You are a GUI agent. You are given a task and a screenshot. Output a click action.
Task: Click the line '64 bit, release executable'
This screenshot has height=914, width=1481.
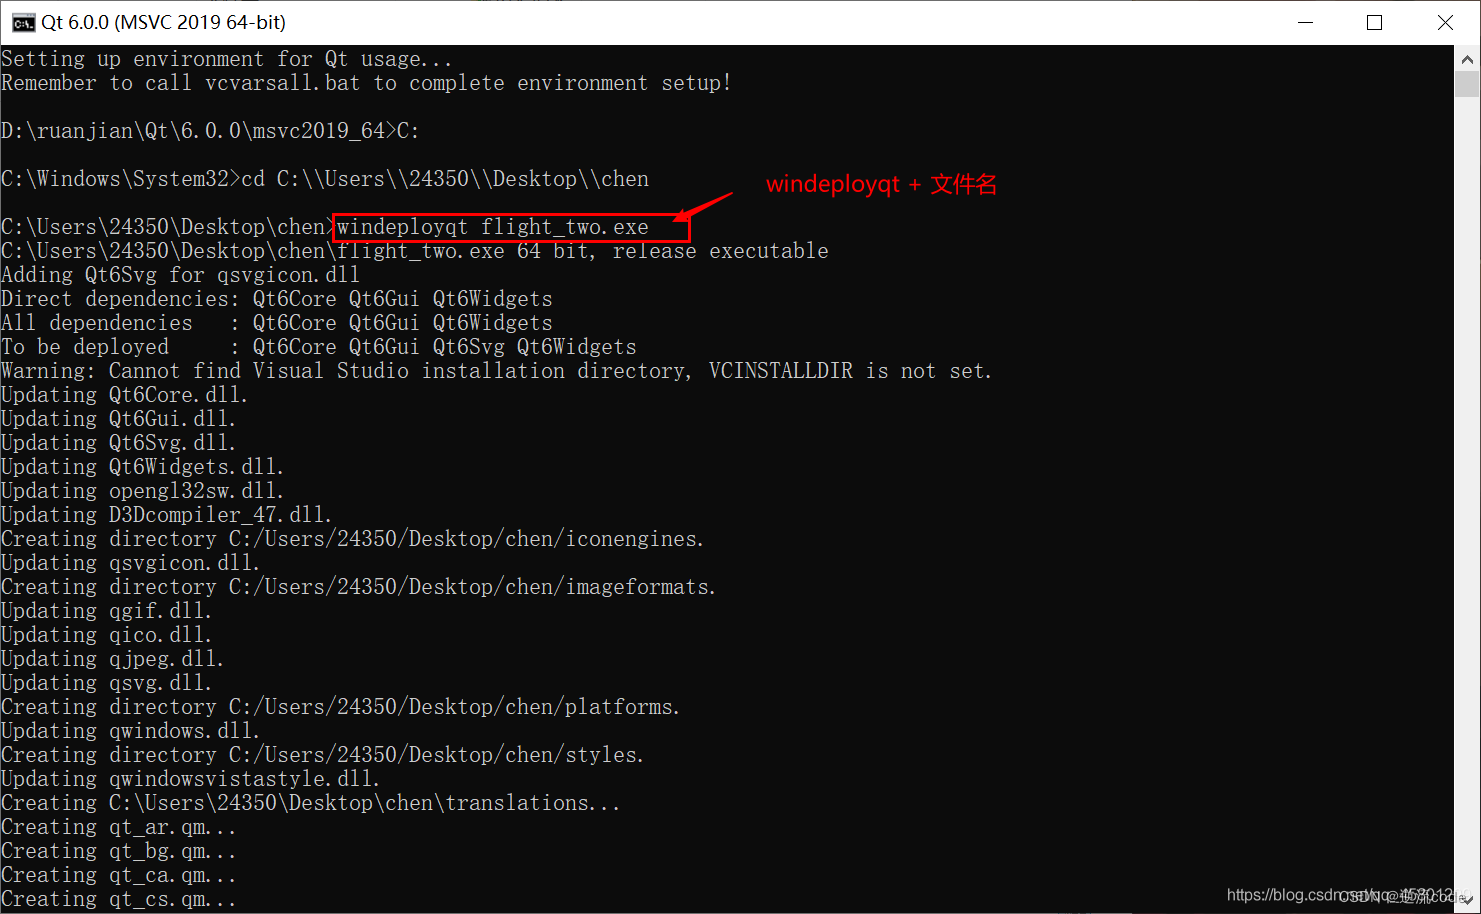[672, 251]
